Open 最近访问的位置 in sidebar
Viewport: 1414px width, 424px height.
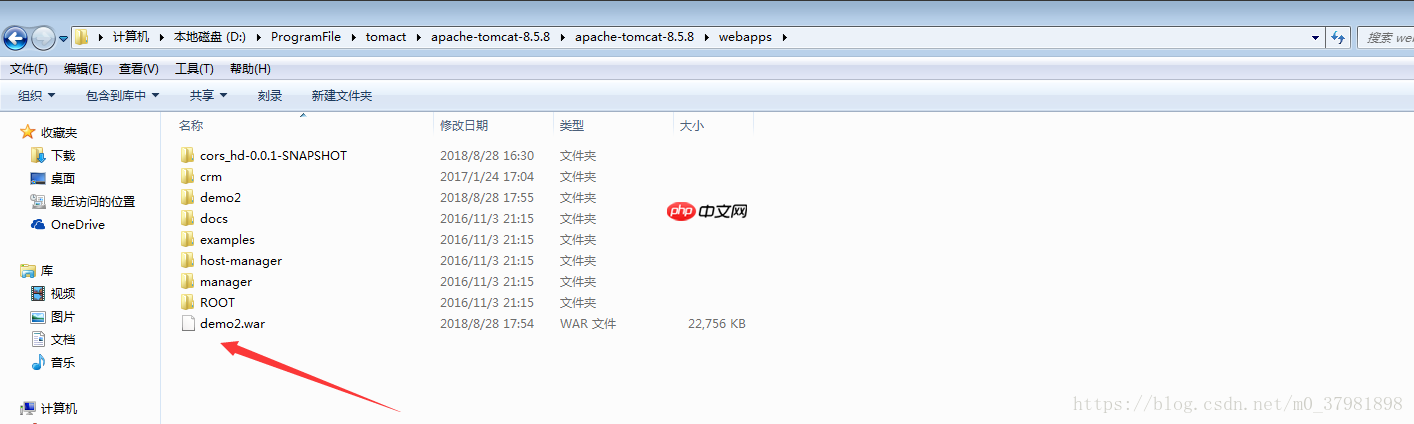pos(93,201)
